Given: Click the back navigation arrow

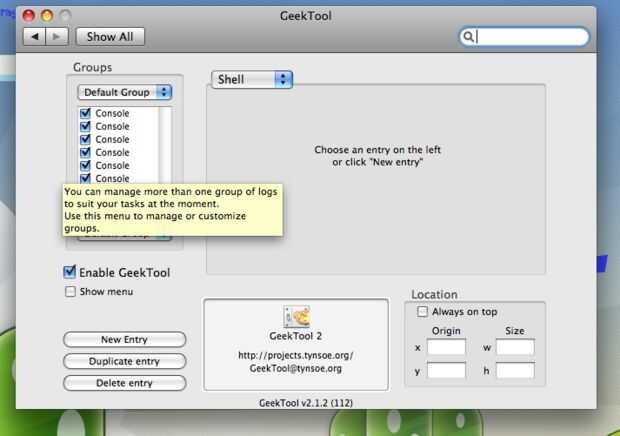Looking at the screenshot, I should tap(35, 37).
